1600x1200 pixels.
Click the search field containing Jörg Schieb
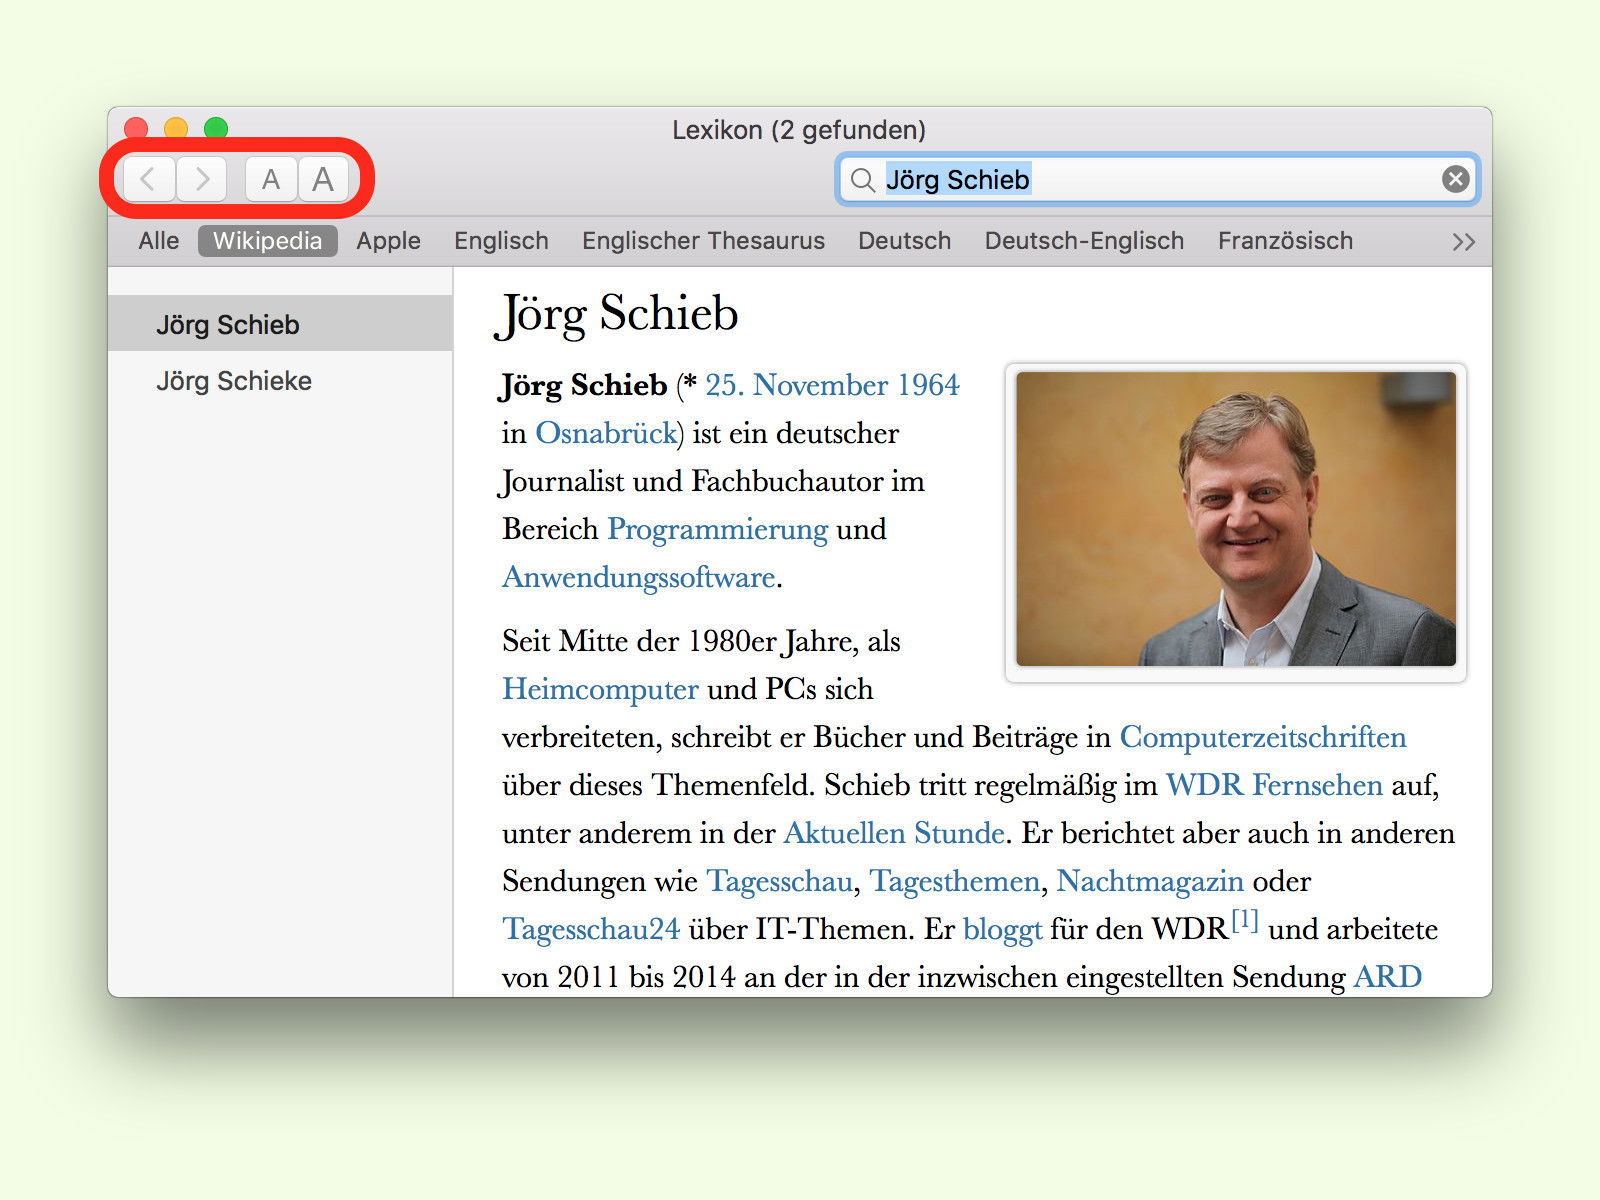click(1157, 179)
